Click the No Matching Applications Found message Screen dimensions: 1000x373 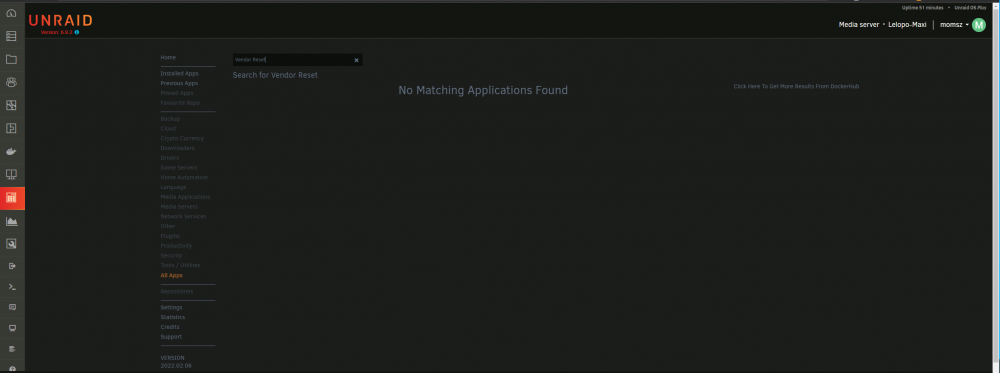coord(483,91)
